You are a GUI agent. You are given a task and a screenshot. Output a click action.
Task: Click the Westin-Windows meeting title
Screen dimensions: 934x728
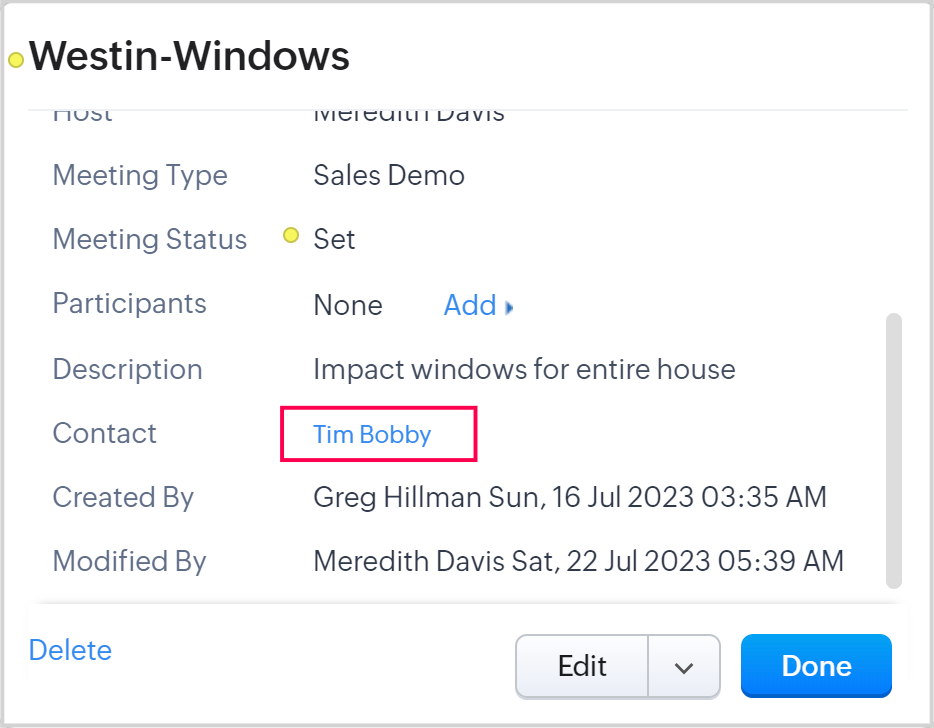189,57
